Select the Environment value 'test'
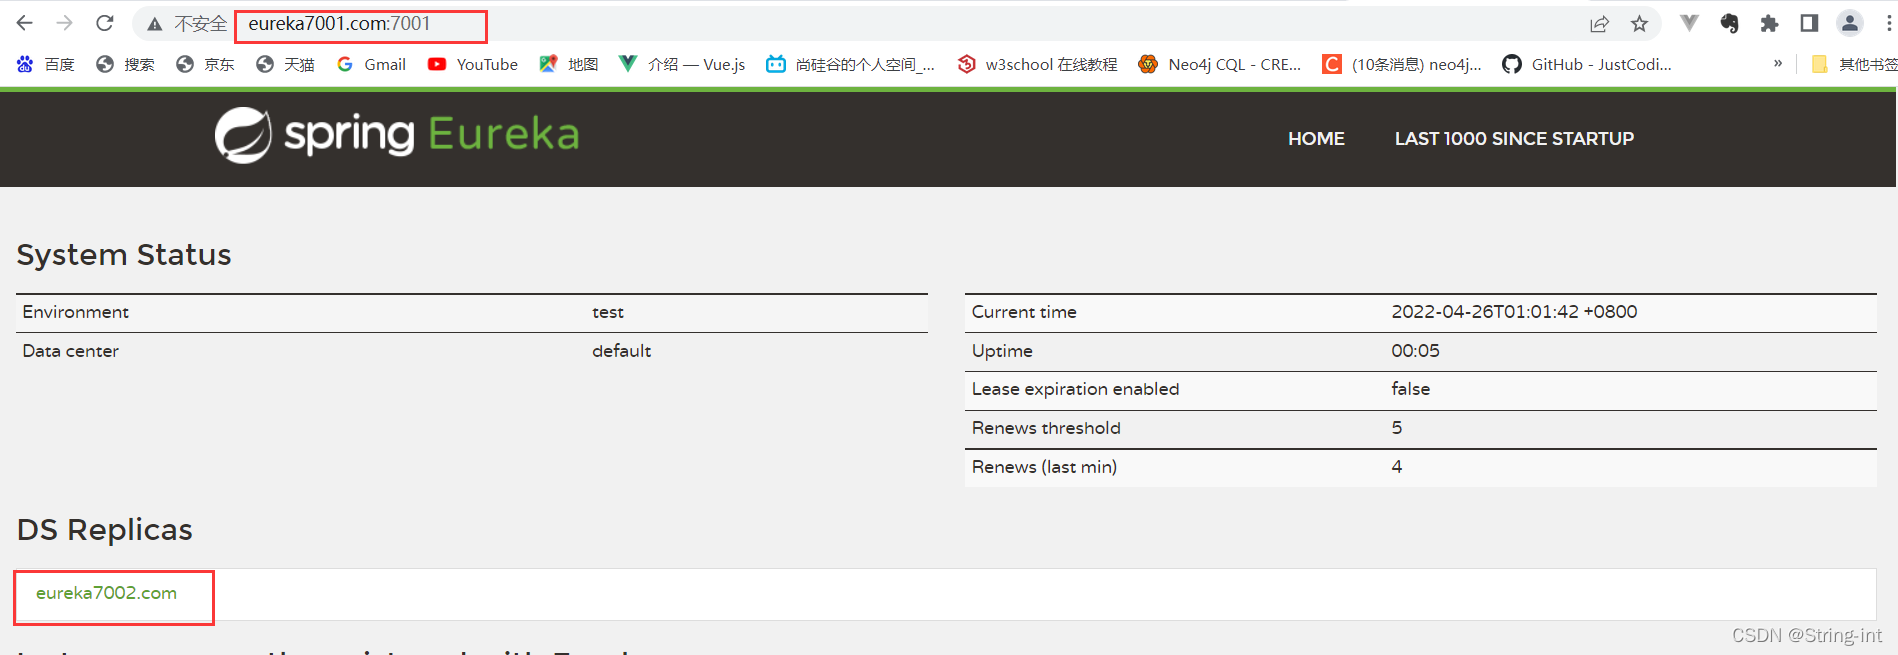The width and height of the screenshot is (1898, 655). coord(608,312)
